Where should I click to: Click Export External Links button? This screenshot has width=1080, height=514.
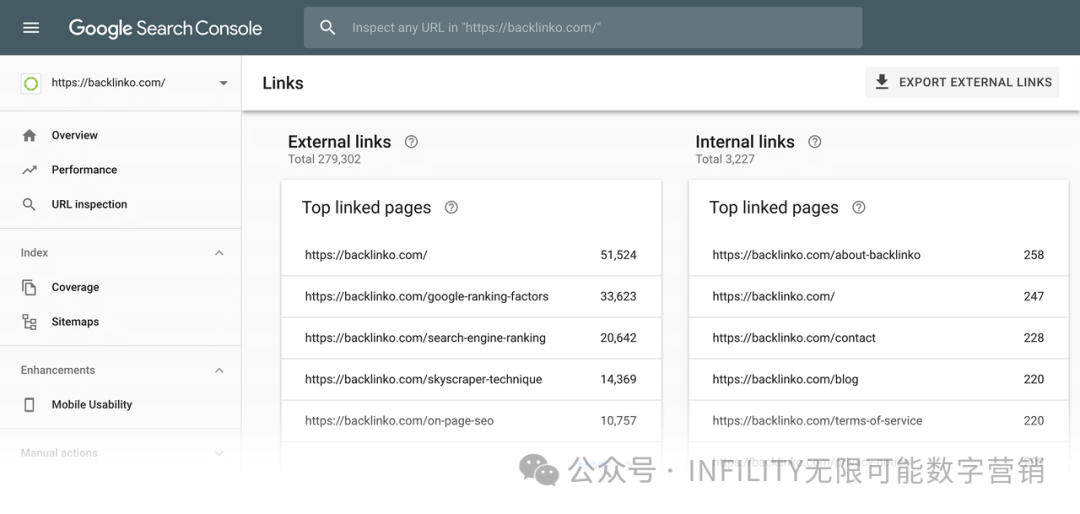point(962,83)
